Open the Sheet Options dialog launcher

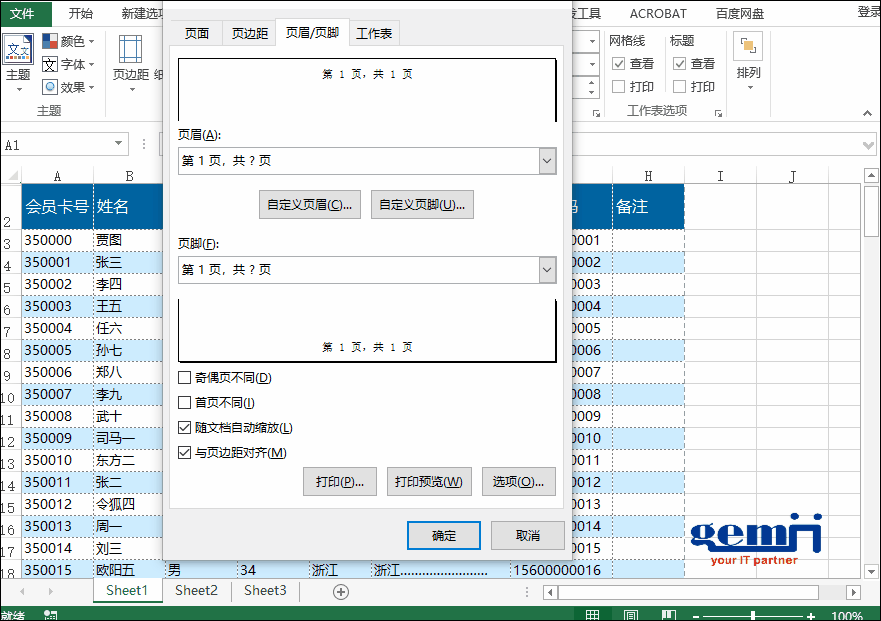point(719,113)
